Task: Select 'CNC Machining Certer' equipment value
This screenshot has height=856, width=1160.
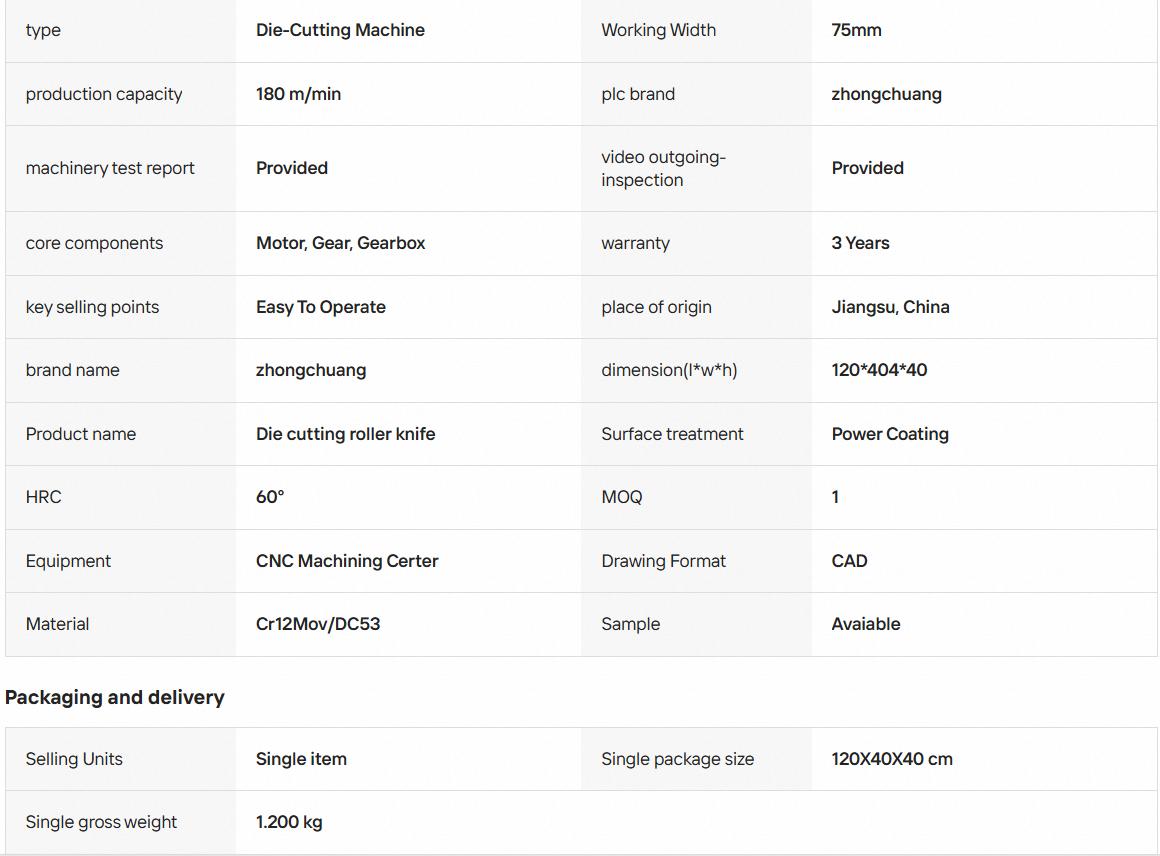Action: [x=347, y=561]
